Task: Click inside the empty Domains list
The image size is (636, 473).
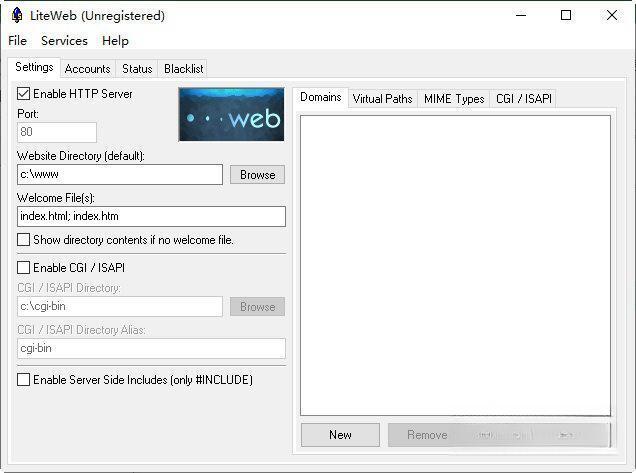Action: click(x=455, y=265)
